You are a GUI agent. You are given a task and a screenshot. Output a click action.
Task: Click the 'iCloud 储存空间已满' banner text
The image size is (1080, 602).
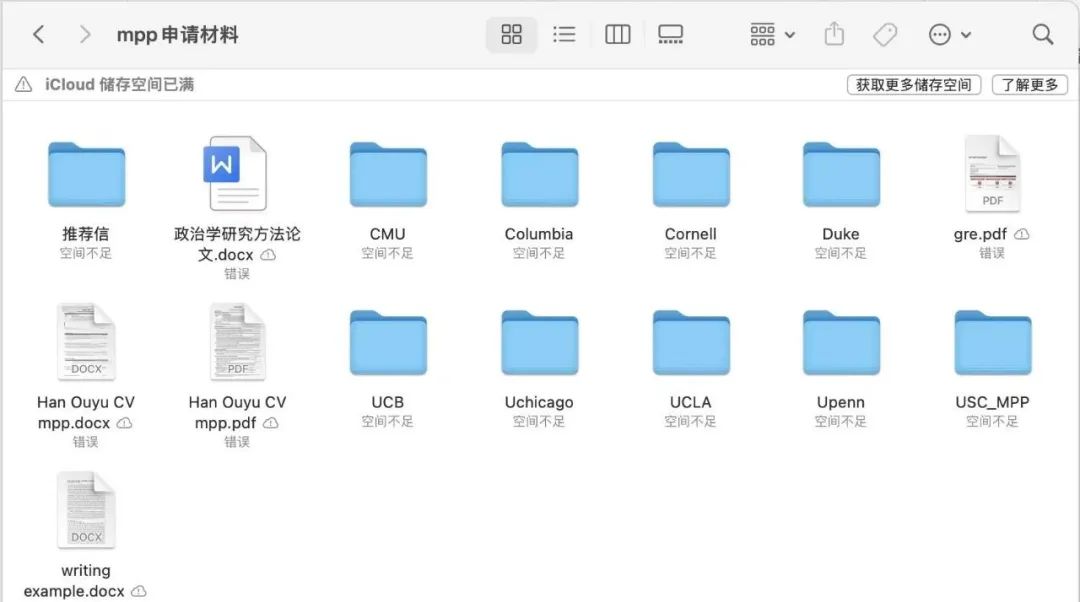point(120,85)
